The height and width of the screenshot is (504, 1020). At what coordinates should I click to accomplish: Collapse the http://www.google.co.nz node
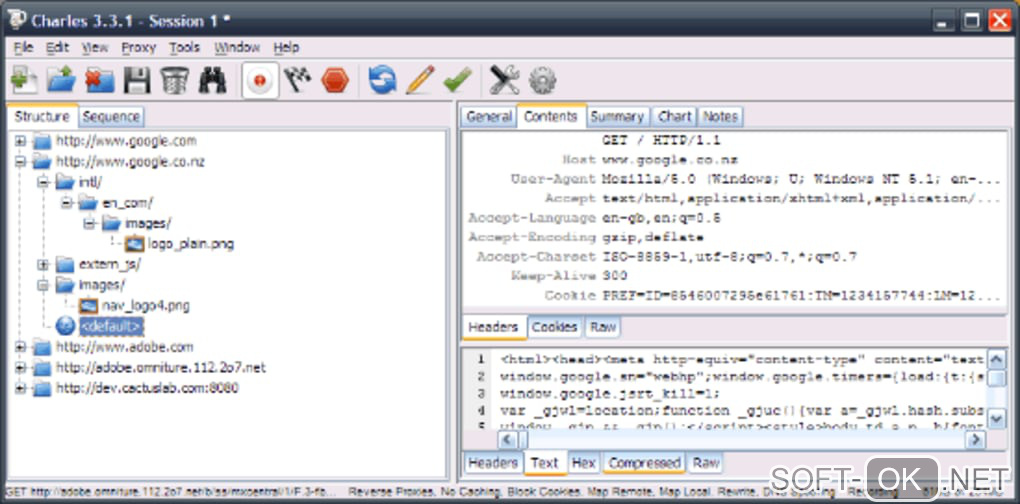click(x=21, y=162)
